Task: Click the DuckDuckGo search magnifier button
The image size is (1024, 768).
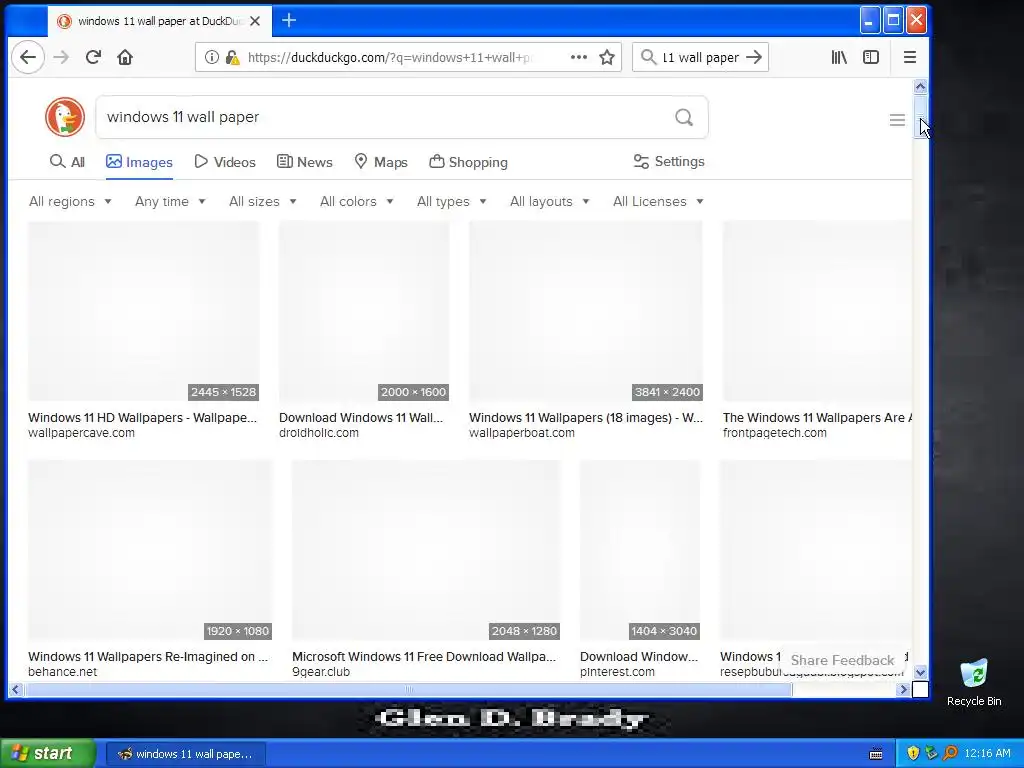Action: pos(684,118)
